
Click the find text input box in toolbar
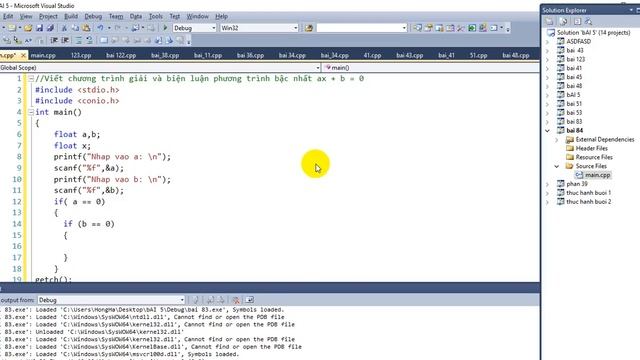point(359,28)
